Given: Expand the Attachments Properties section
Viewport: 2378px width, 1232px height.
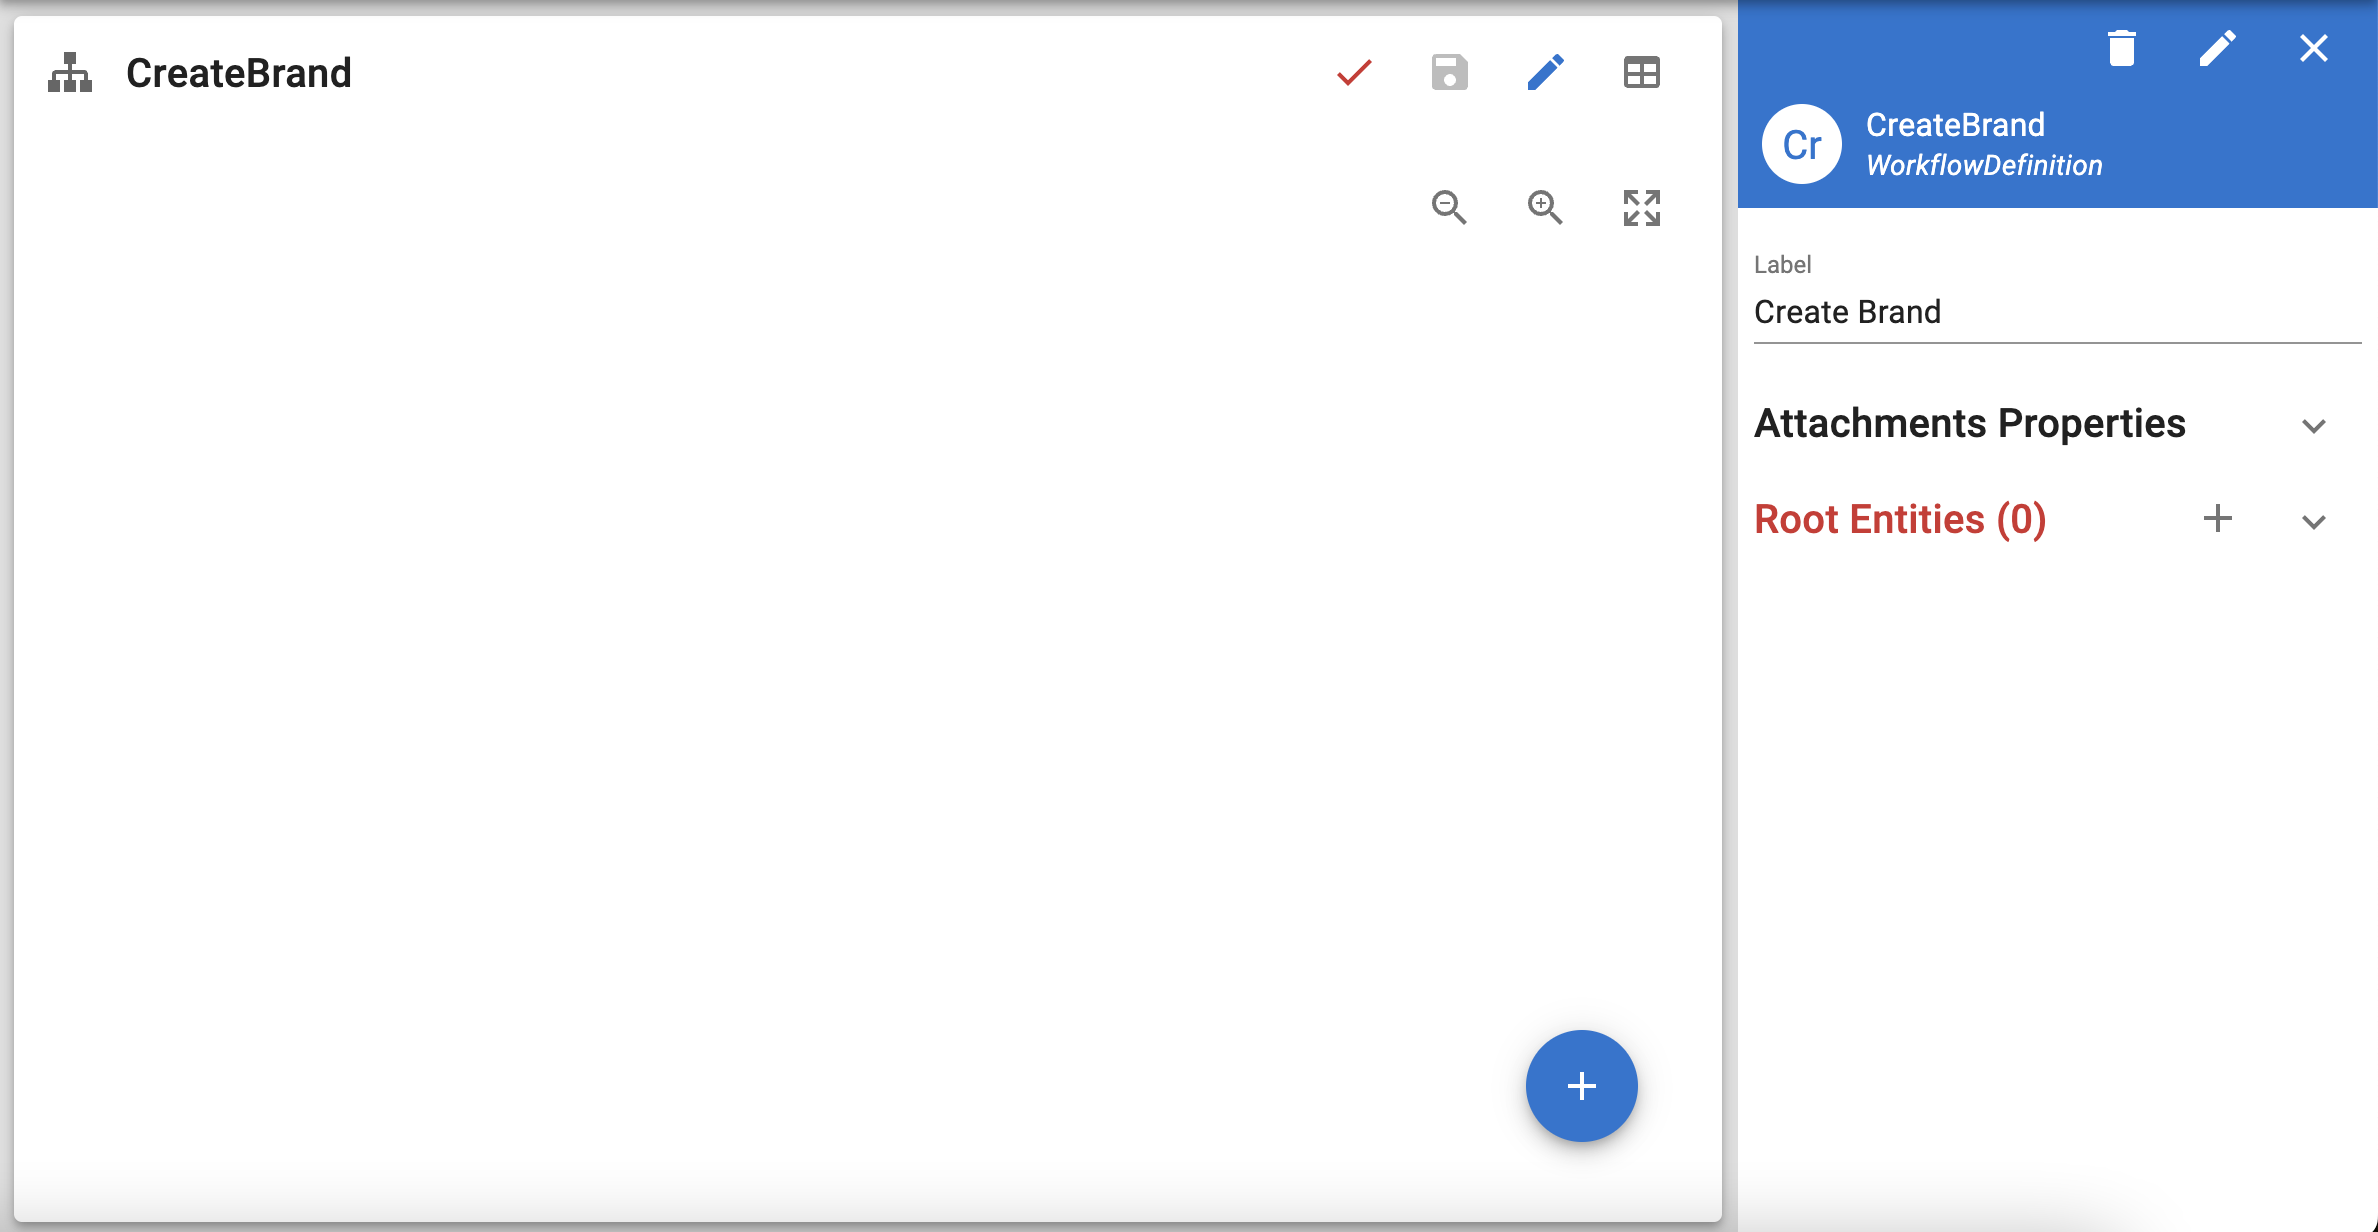Looking at the screenshot, I should coord(2313,426).
